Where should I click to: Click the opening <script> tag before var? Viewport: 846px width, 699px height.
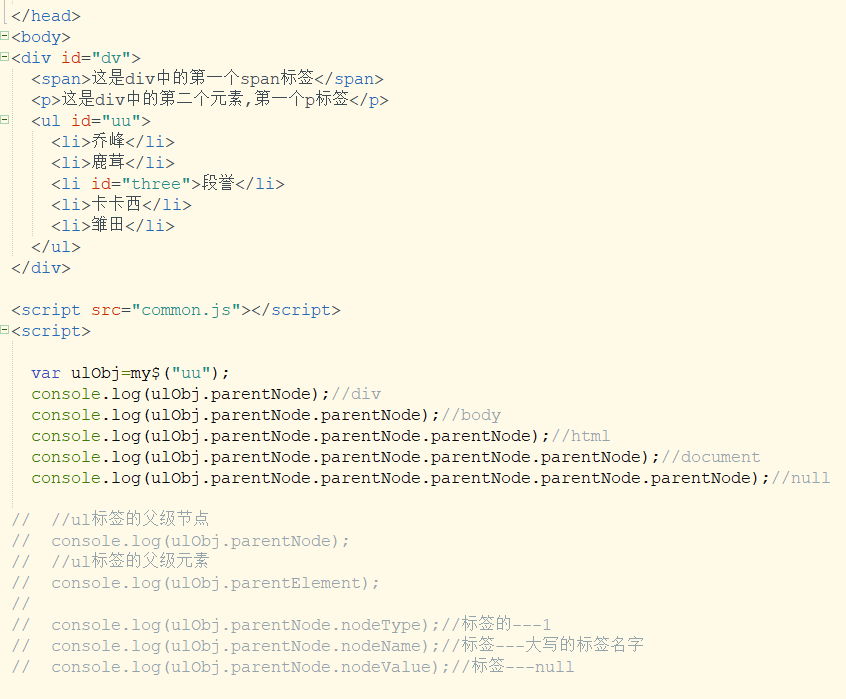click(x=51, y=331)
